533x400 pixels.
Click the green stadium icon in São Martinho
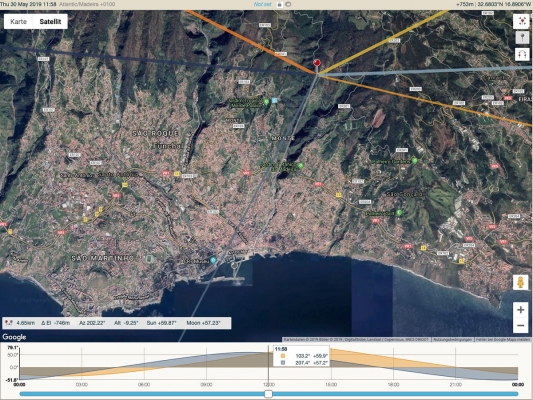pos(150,259)
